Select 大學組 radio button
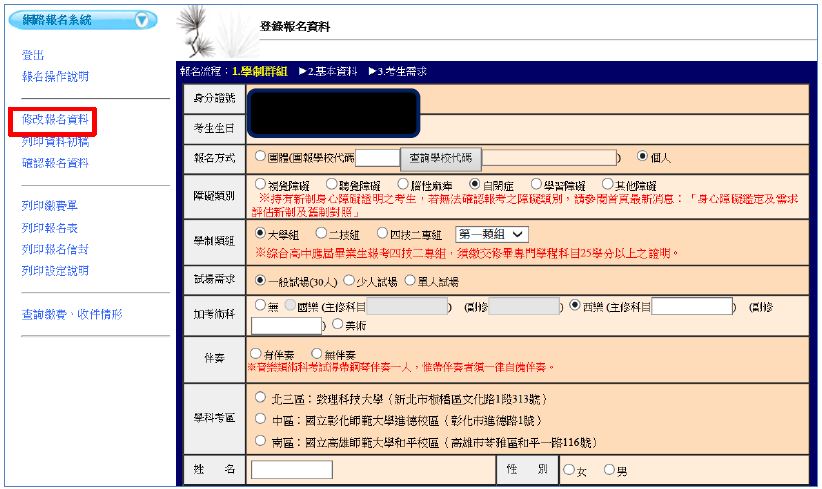Image resolution: width=822 pixels, height=489 pixels. [x=261, y=233]
